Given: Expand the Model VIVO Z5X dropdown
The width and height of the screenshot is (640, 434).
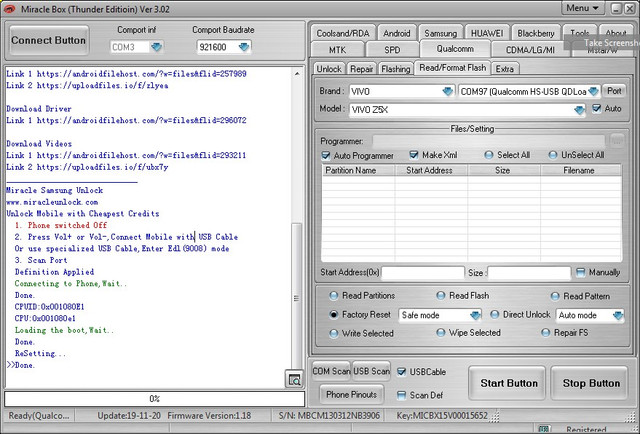Looking at the screenshot, I should point(579,110).
